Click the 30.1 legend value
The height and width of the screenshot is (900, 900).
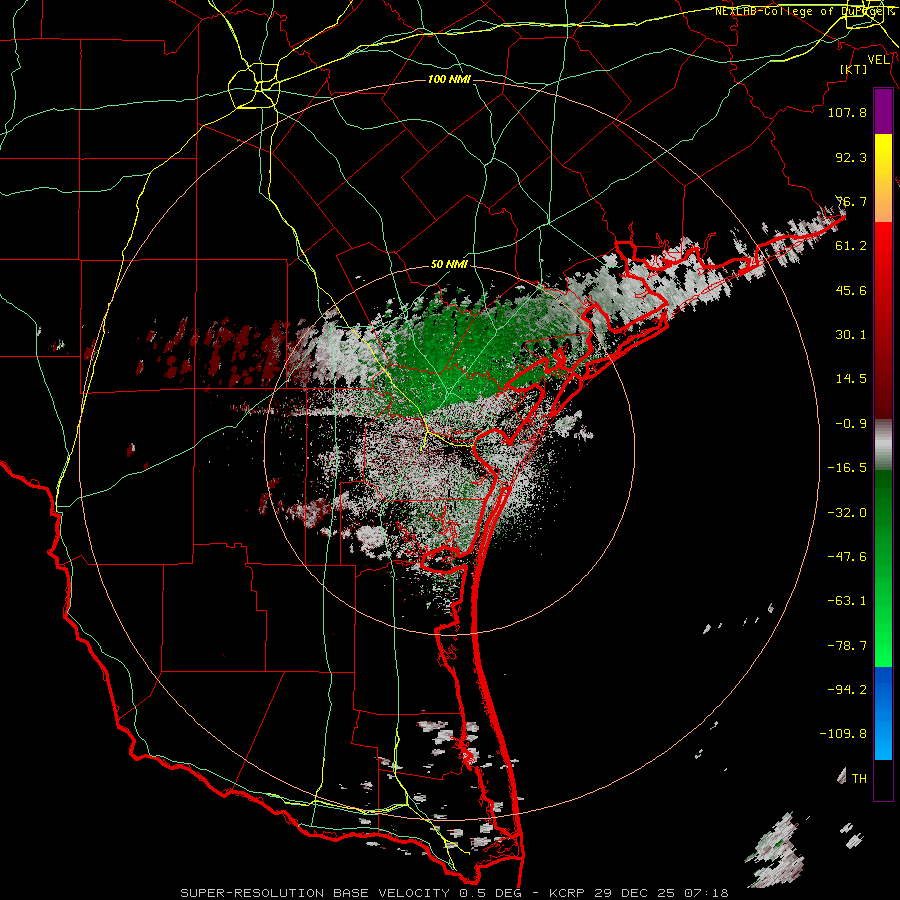point(851,335)
